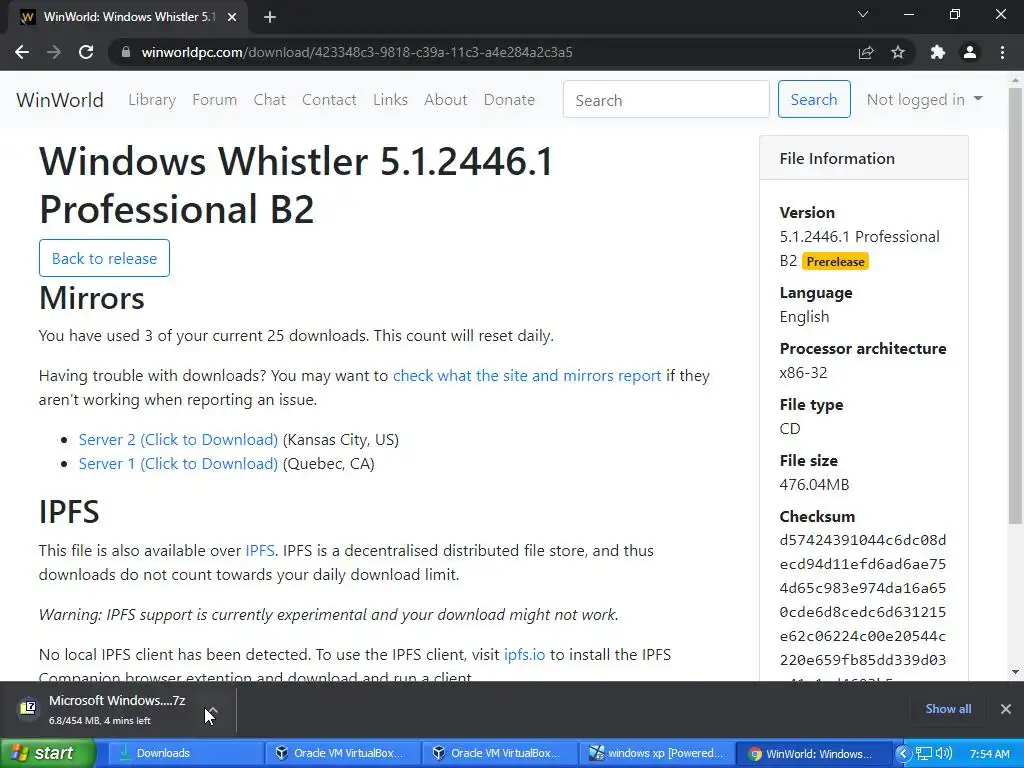The image size is (1024, 768).
Task: Open the Contact menu item
Action: 329,100
